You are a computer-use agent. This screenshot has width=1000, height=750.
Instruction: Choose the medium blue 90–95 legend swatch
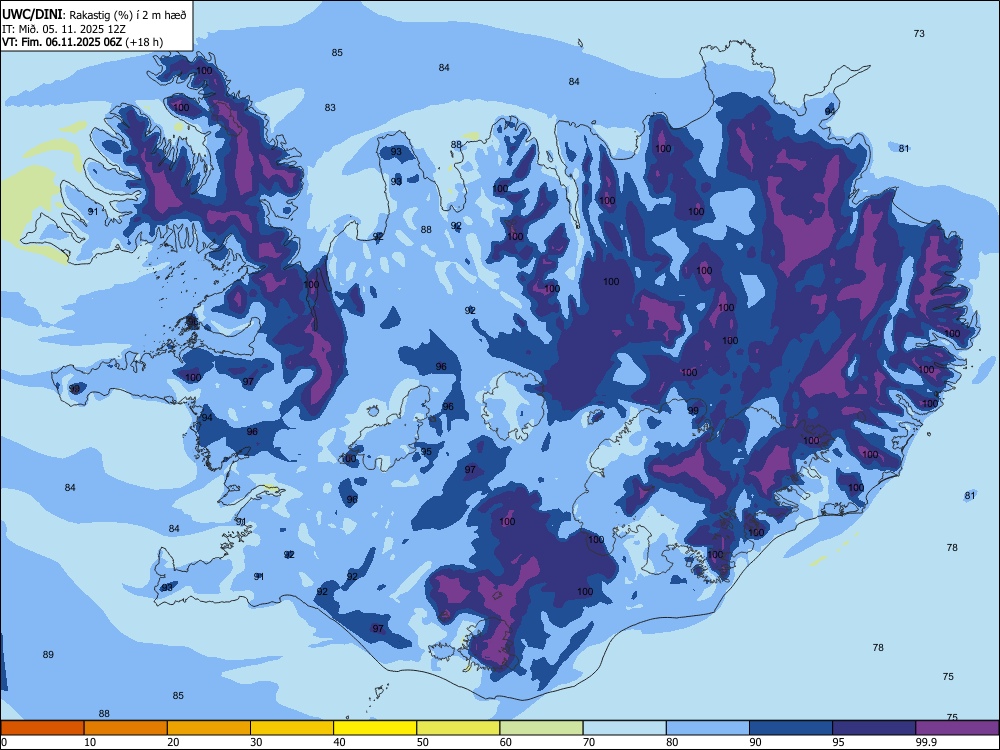click(x=791, y=728)
